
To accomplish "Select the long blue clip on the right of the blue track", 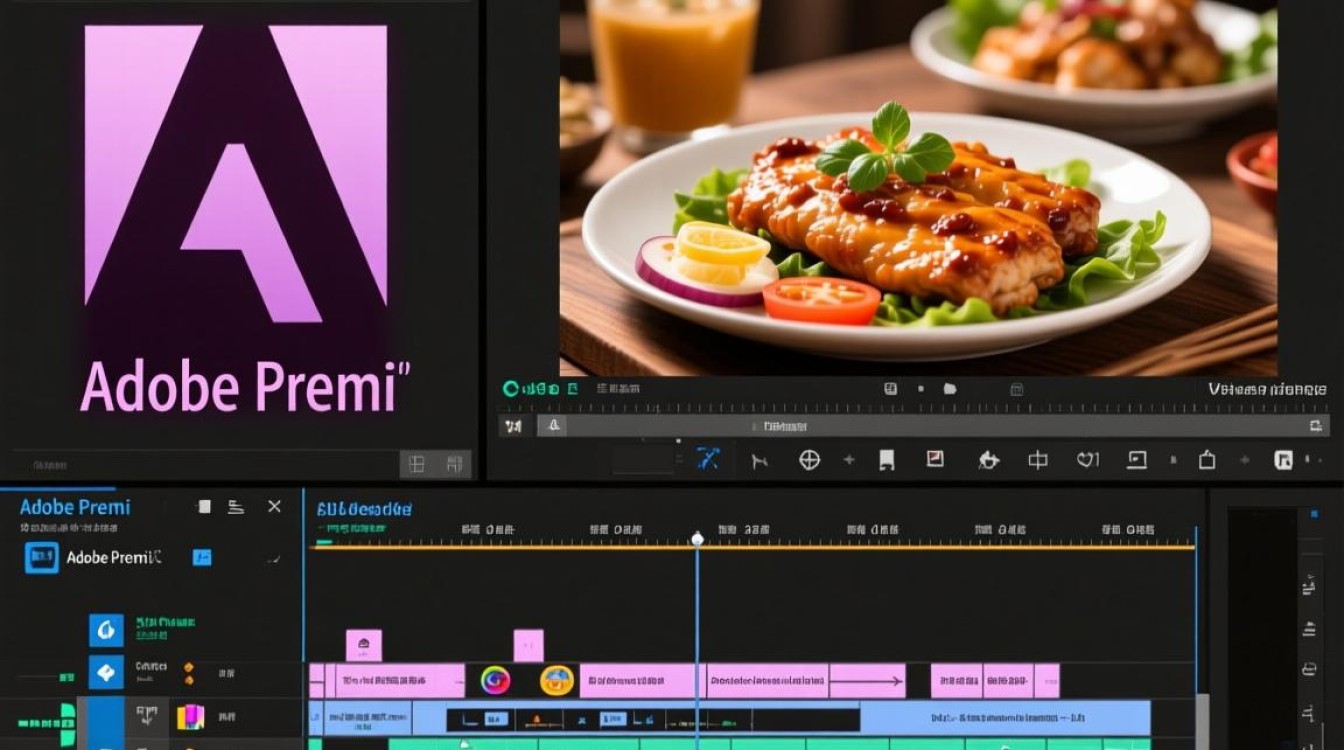I will pos(1005,718).
